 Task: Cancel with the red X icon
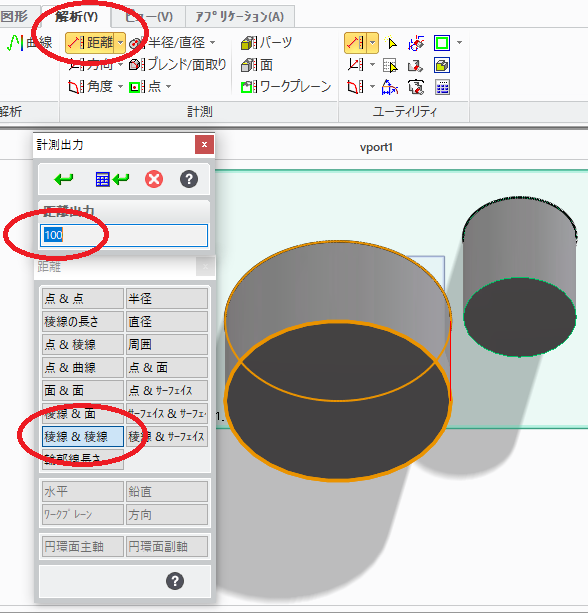click(x=154, y=179)
